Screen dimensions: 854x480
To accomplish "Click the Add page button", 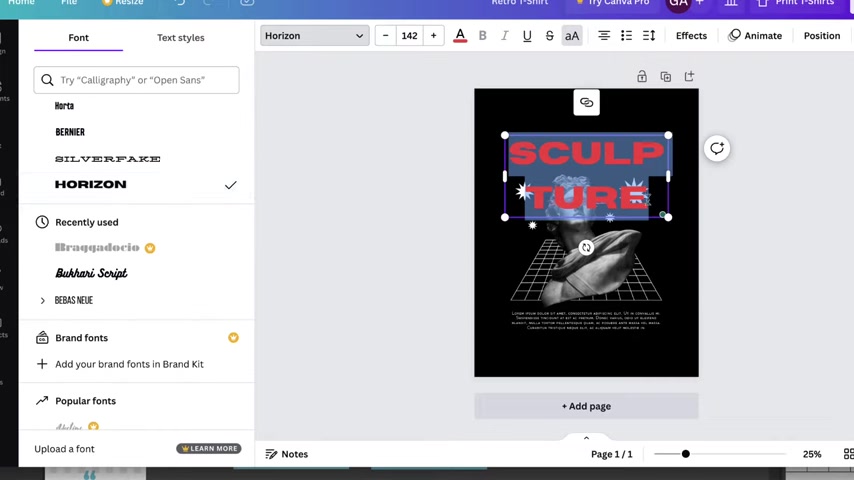I will [x=586, y=406].
